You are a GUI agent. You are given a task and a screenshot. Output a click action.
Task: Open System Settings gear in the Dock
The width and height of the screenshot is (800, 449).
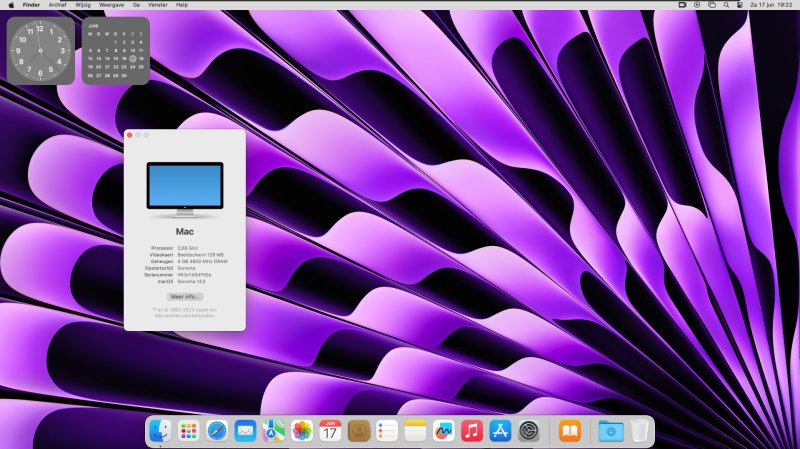(529, 431)
